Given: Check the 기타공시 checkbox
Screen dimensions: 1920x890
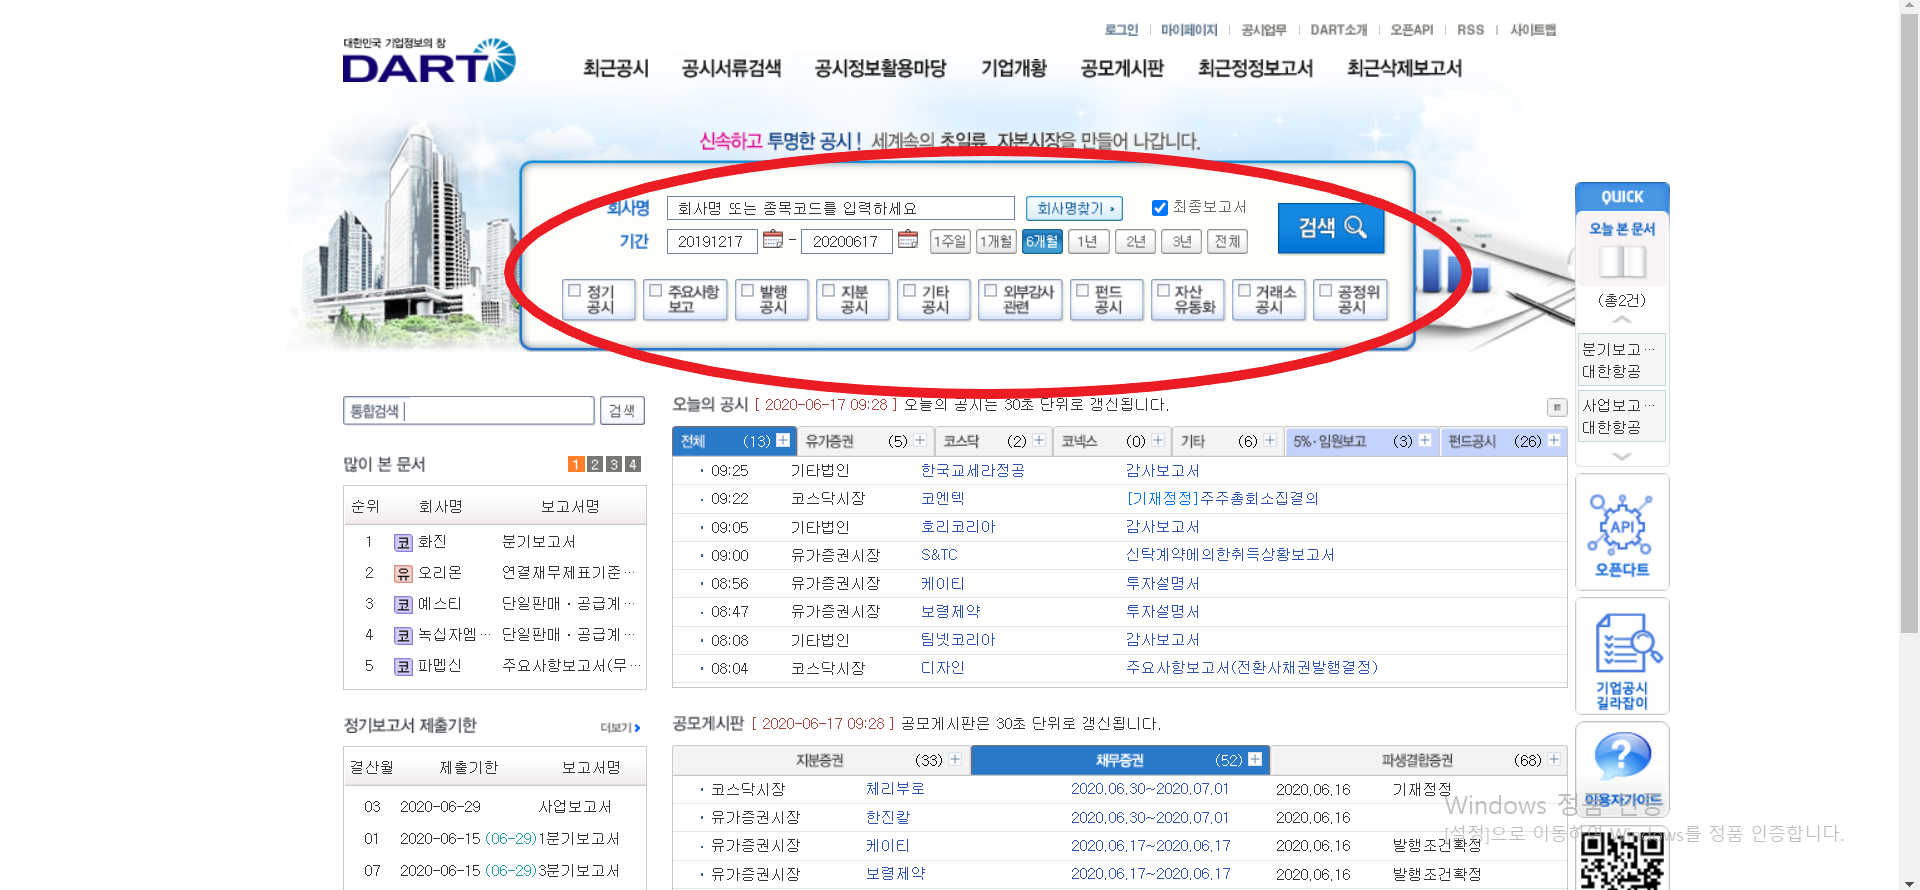Looking at the screenshot, I should coord(910,291).
